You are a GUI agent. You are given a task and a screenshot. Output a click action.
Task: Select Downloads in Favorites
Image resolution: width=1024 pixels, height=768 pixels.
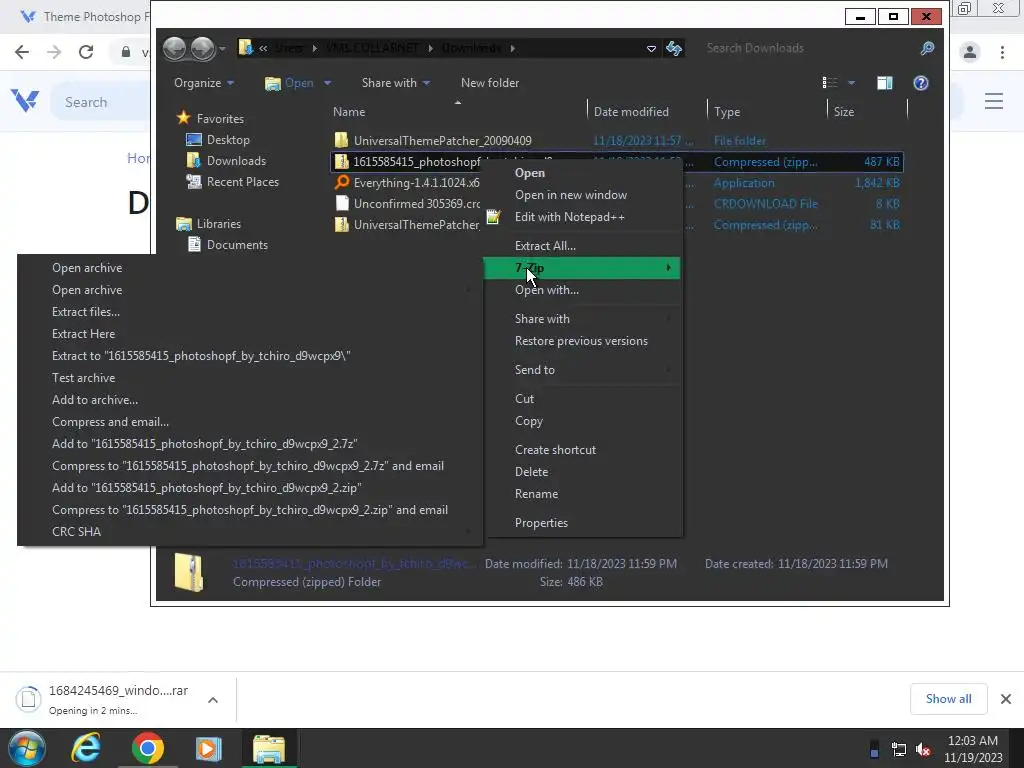pos(236,161)
